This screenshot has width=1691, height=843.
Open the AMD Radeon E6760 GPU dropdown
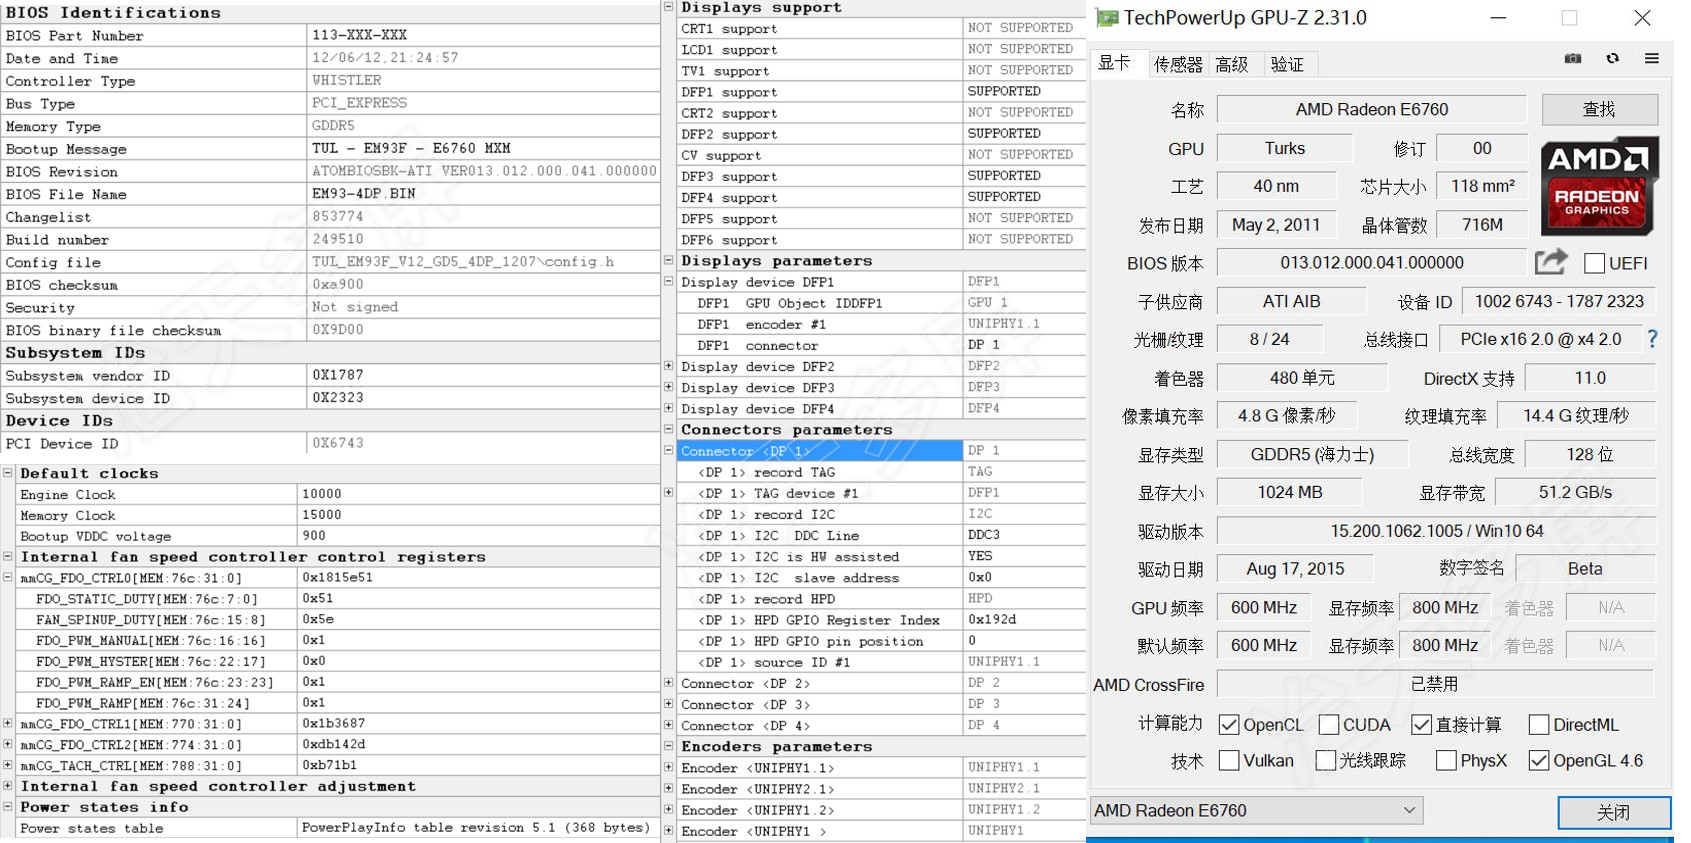[1256, 810]
